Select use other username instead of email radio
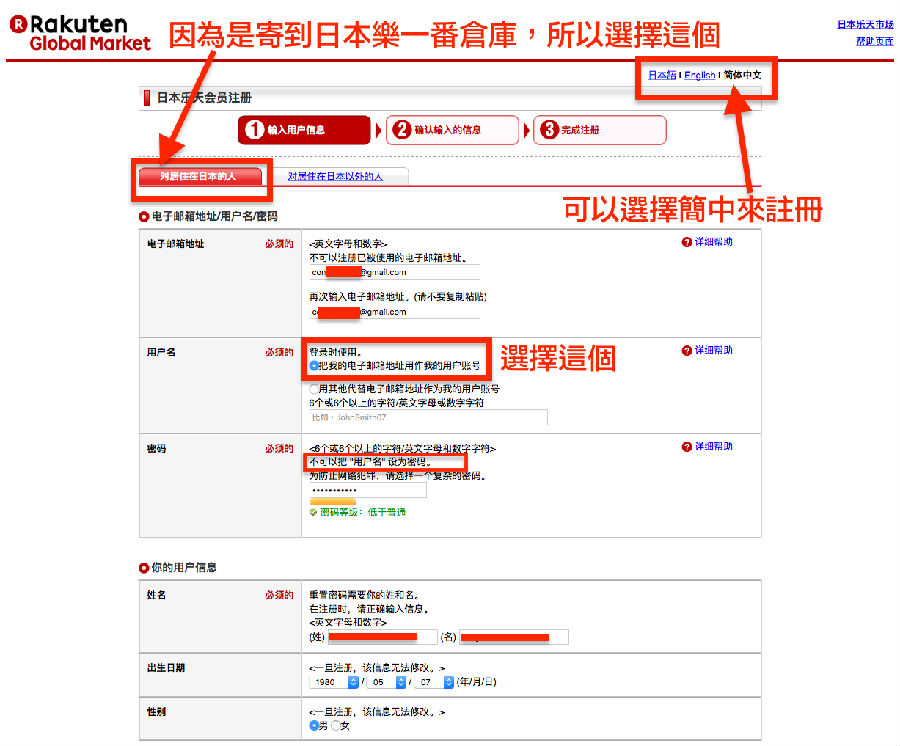Viewport: 900px width, 746px height. [x=314, y=388]
